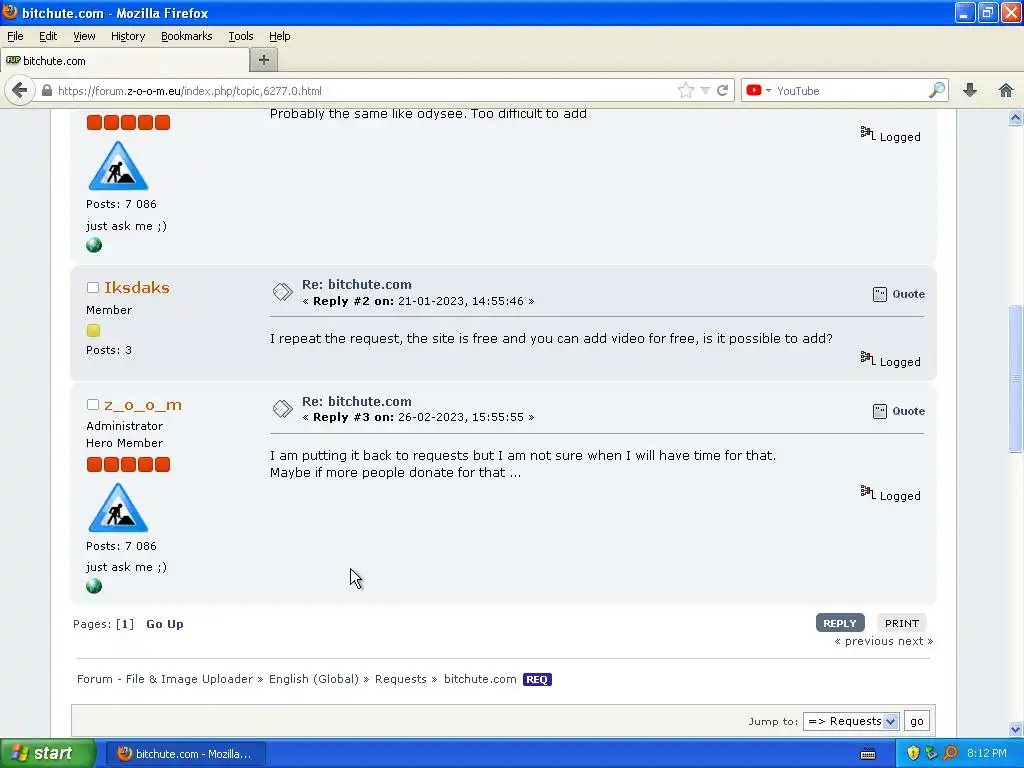Click Re: bitchute.com title of Reply #2
The image size is (1024, 768).
pyautogui.click(x=357, y=284)
